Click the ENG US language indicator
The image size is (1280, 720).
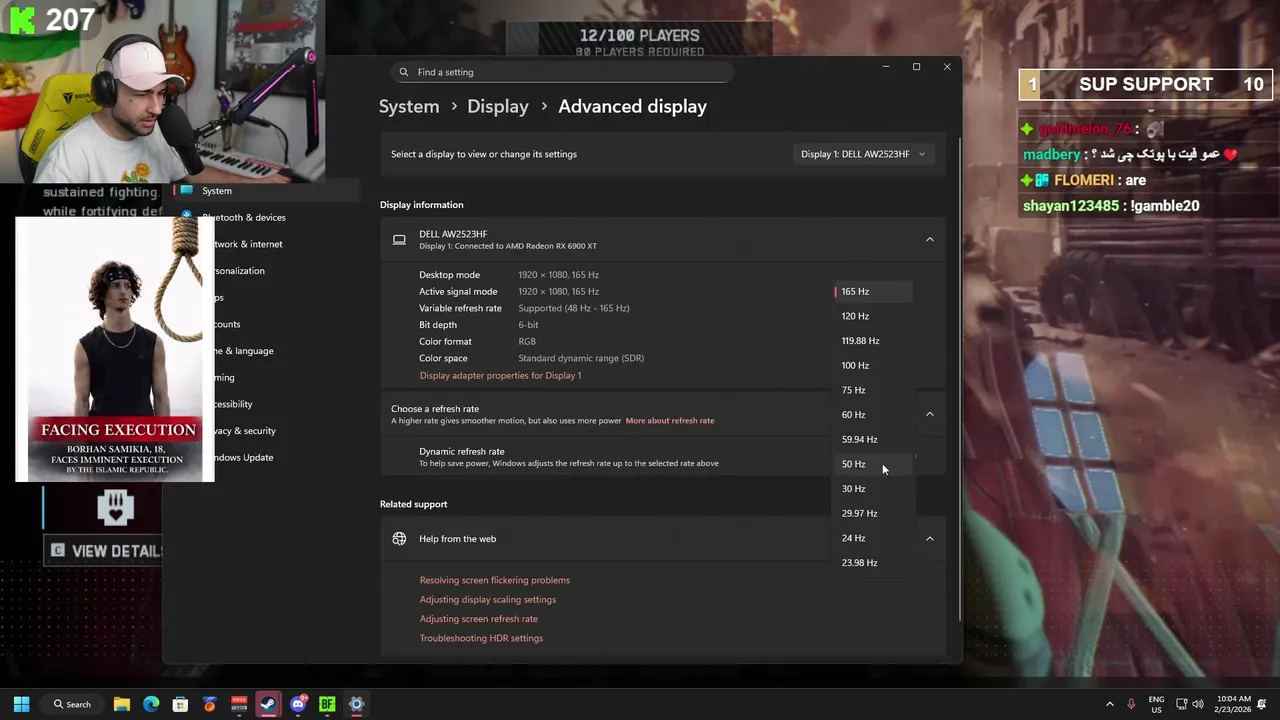tap(1156, 704)
